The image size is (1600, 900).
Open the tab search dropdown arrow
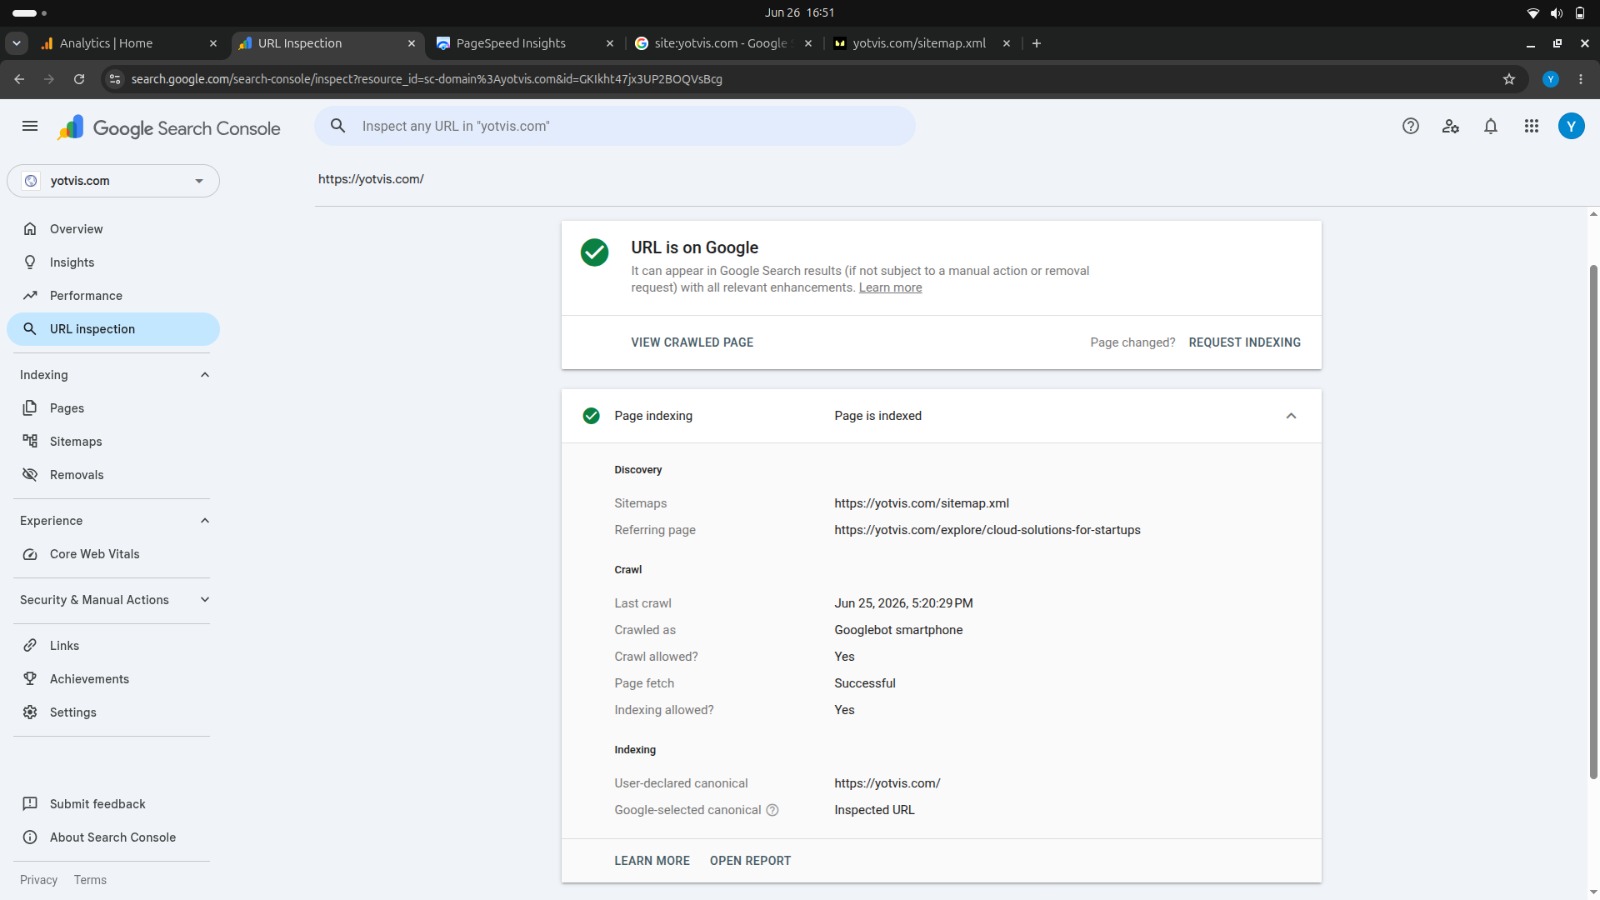16,43
